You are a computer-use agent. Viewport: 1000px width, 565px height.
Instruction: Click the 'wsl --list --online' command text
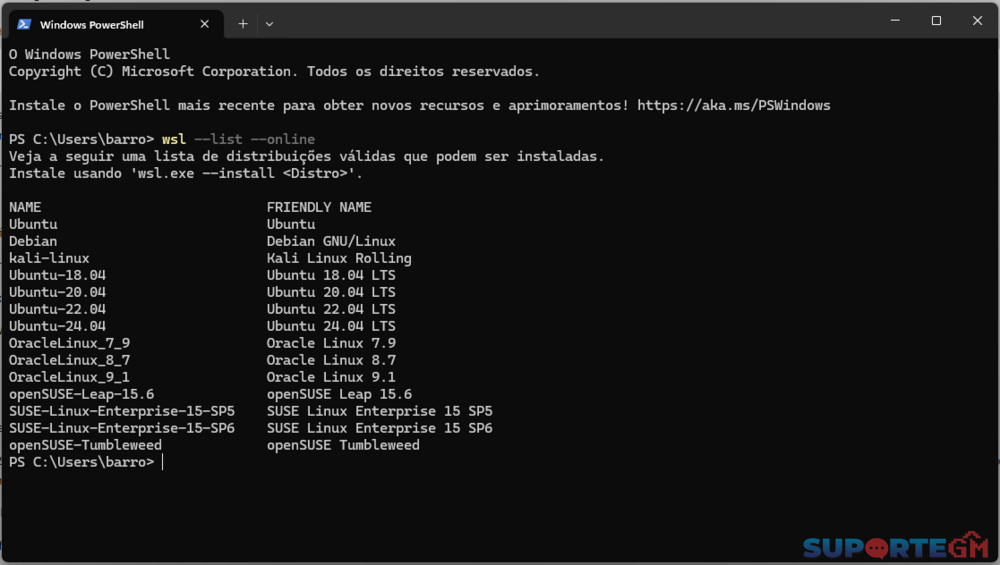(238, 139)
